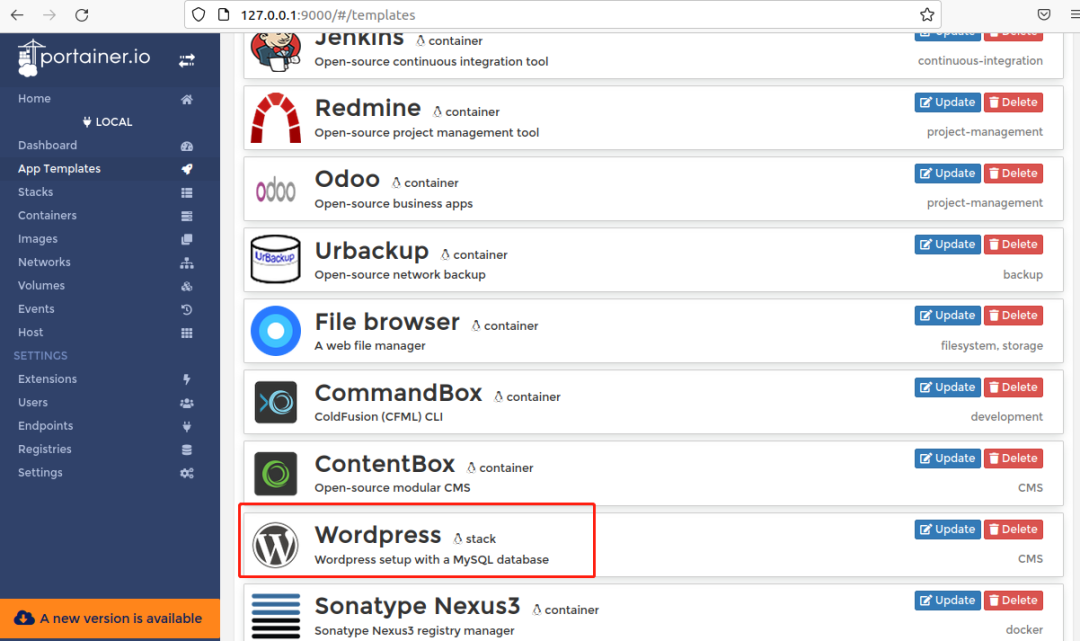Click the Sonatype Nexus3 template logo
Viewport: 1080px width, 641px height.
coord(276,616)
